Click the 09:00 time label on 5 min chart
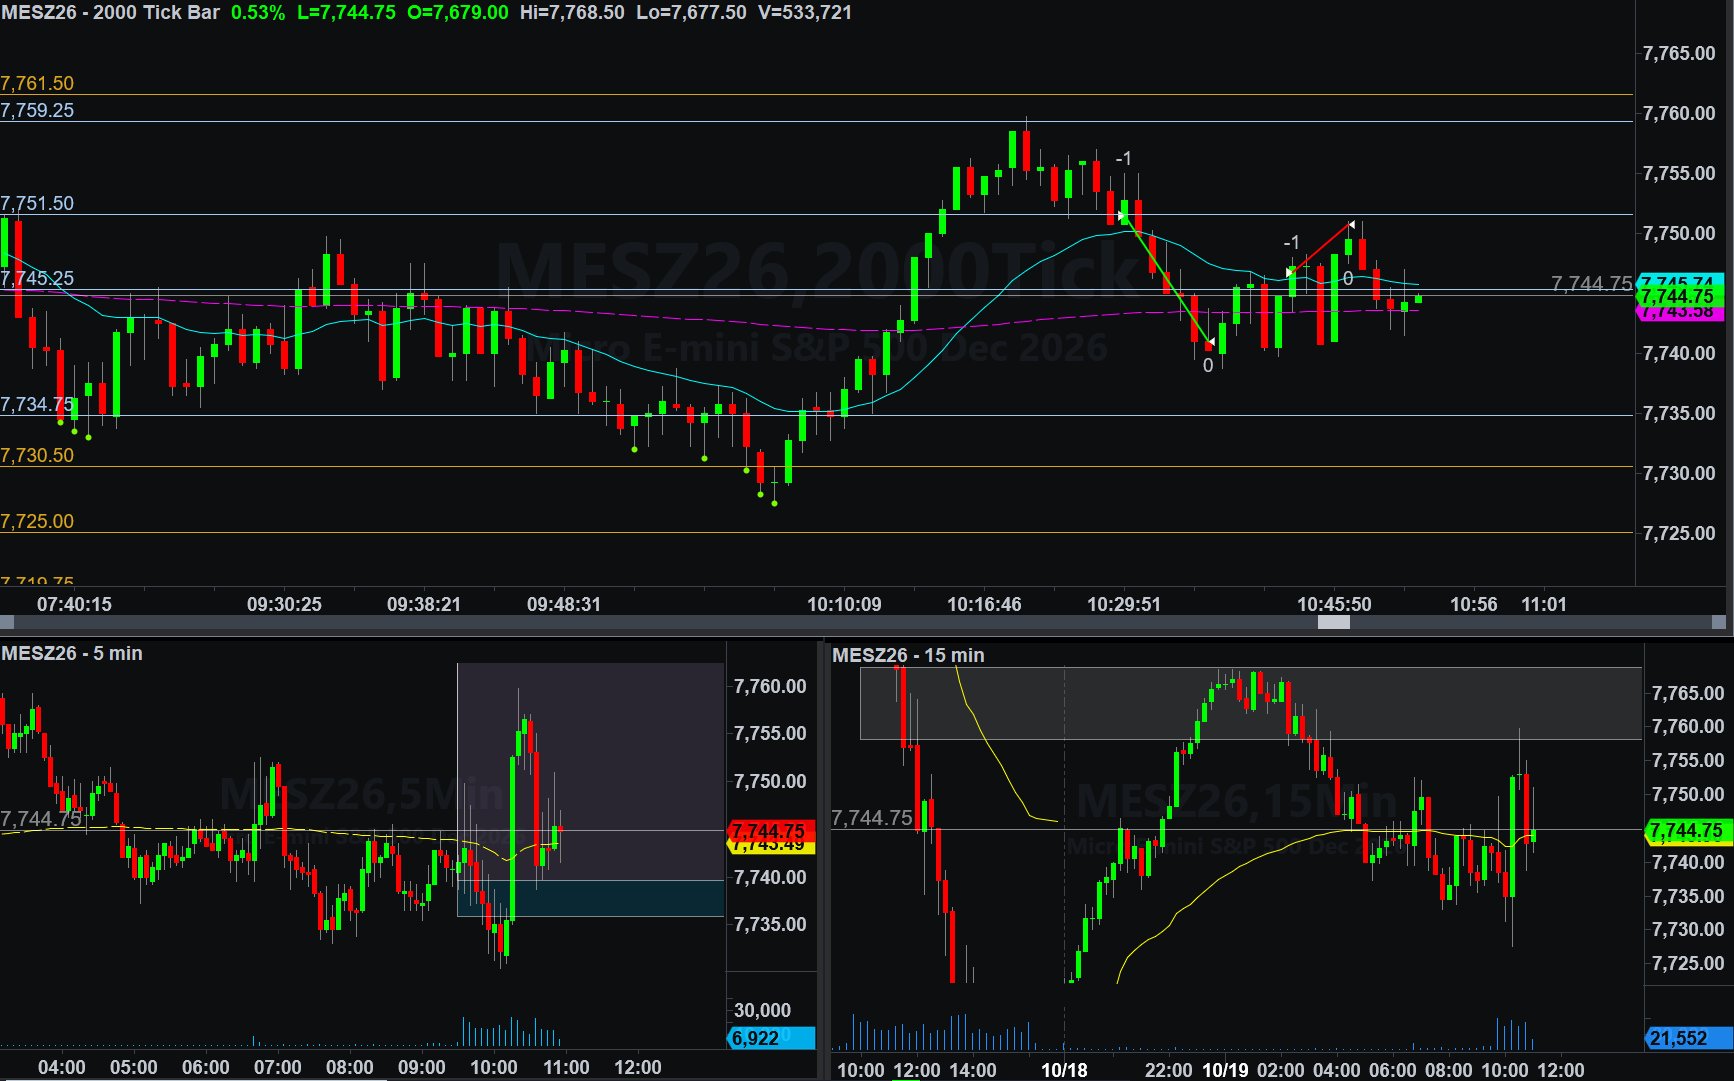 [421, 1067]
